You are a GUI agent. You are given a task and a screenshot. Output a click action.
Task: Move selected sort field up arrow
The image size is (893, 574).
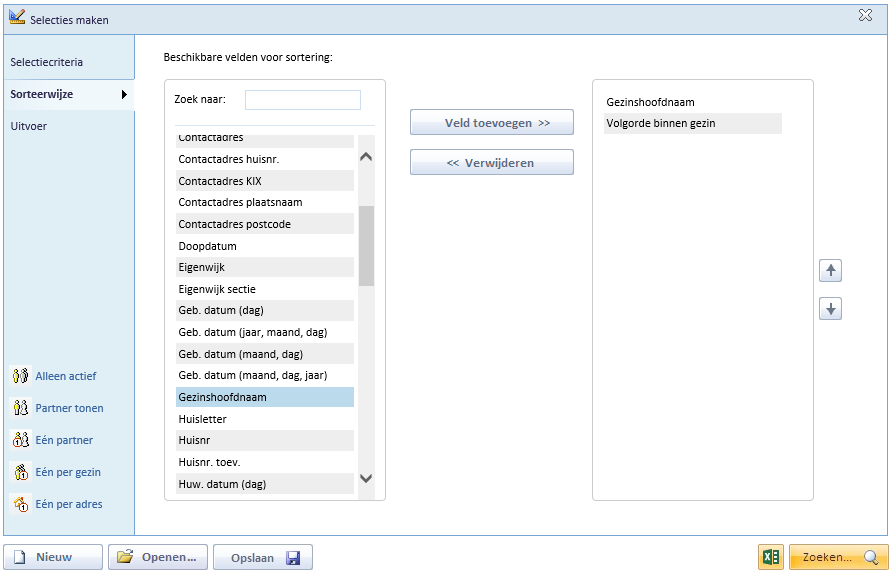(830, 270)
